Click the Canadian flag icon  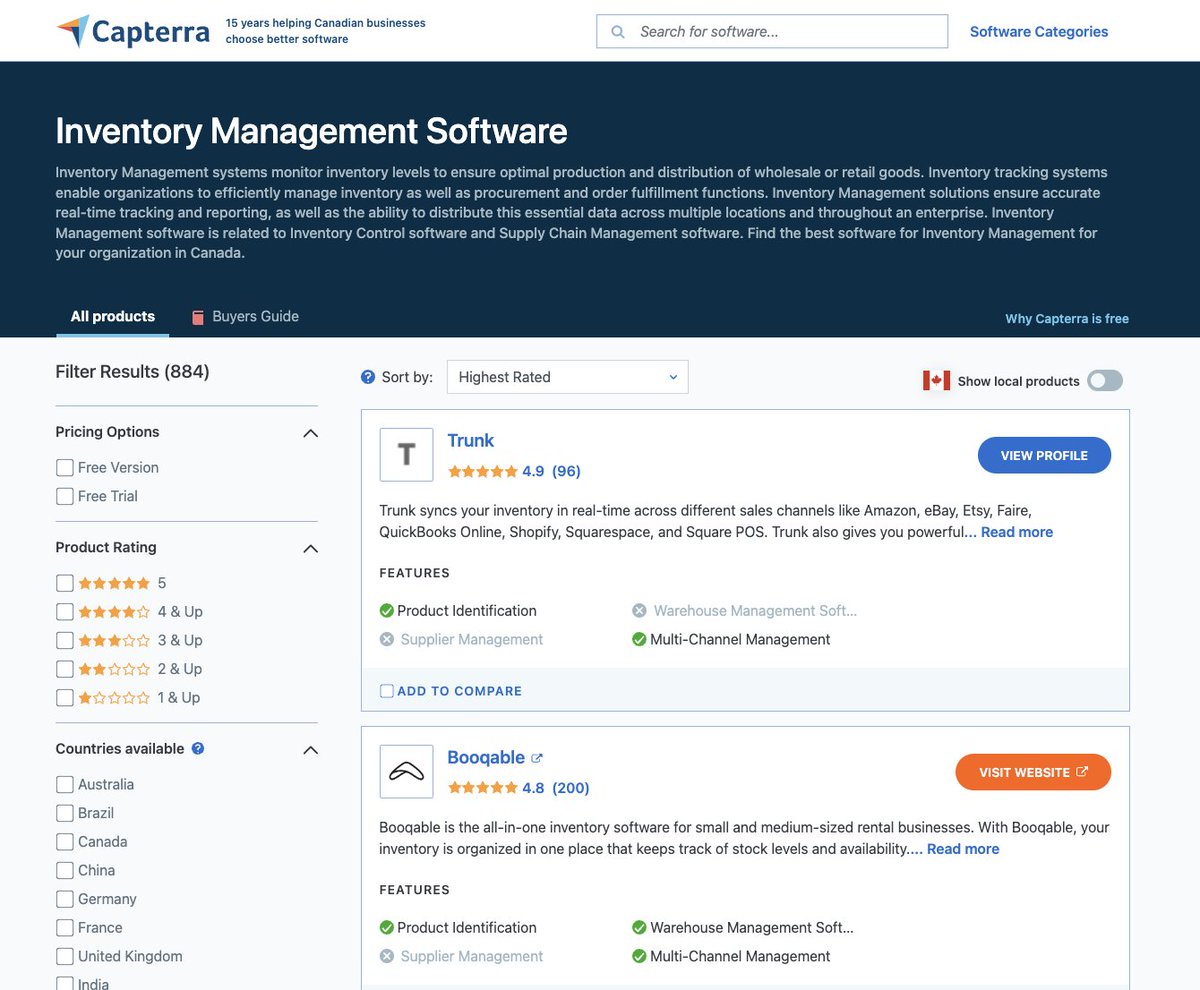tap(936, 380)
